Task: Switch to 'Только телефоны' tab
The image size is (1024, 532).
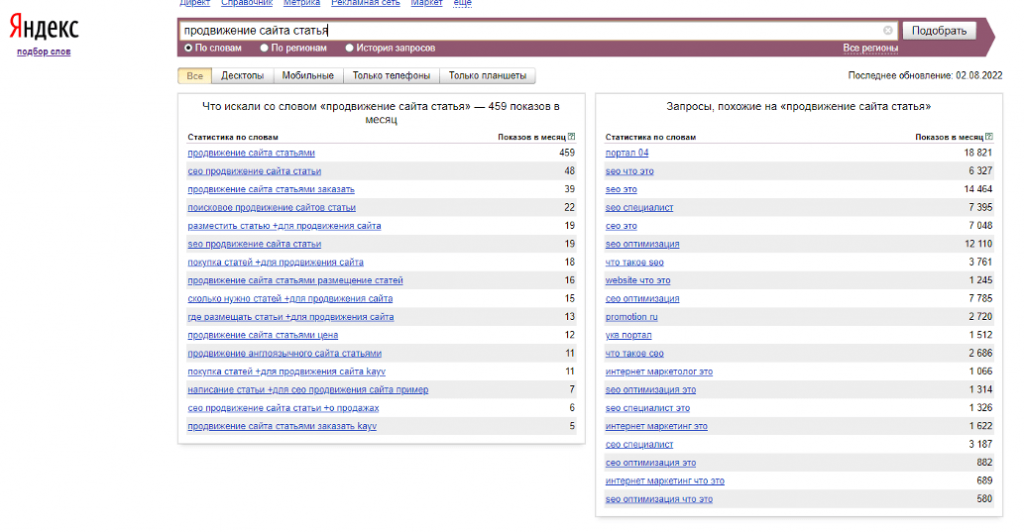Action: point(391,76)
